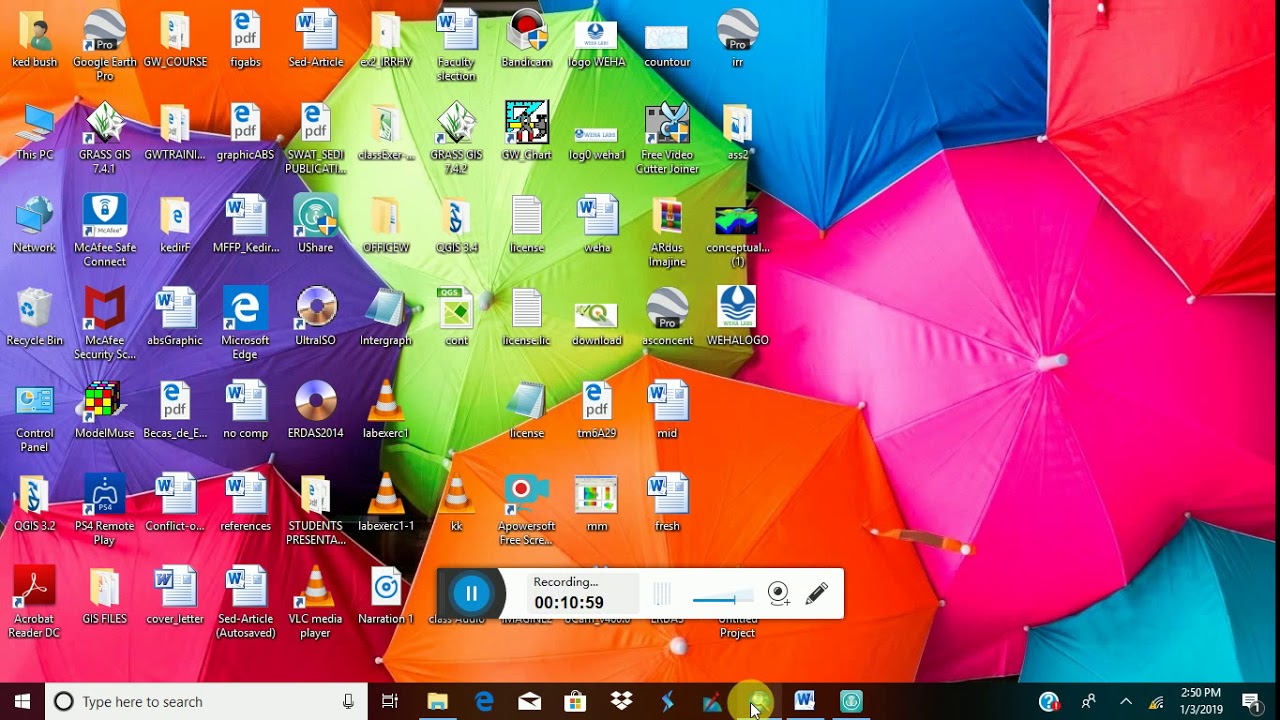Click the Network desktop icon

click(x=35, y=225)
